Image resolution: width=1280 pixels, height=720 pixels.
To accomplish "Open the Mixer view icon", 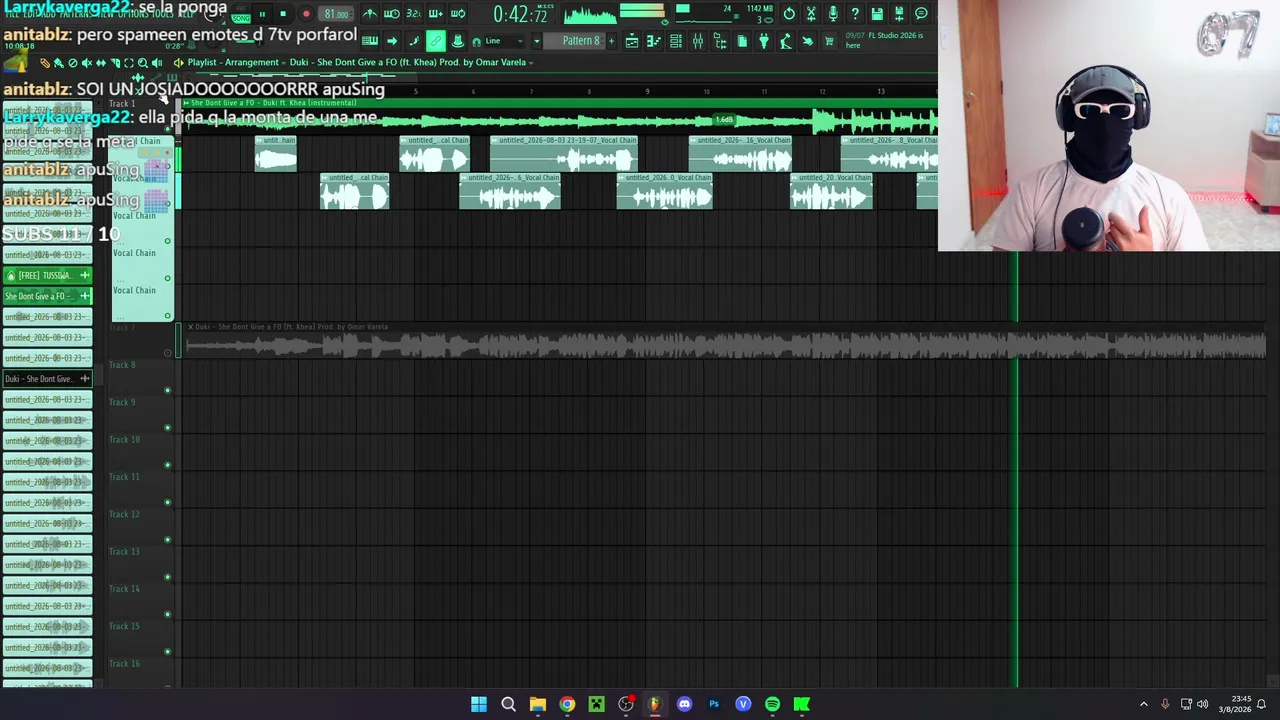I will [x=698, y=41].
